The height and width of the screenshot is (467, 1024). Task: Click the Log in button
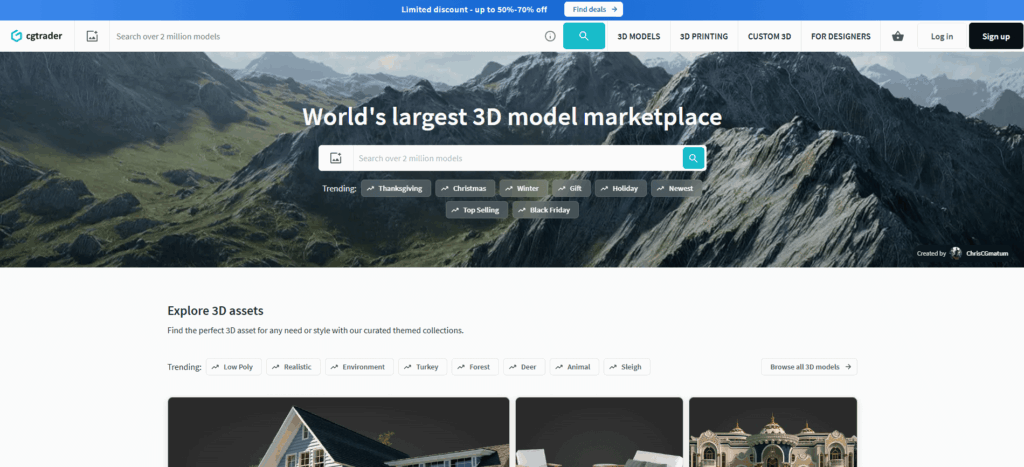point(941,37)
